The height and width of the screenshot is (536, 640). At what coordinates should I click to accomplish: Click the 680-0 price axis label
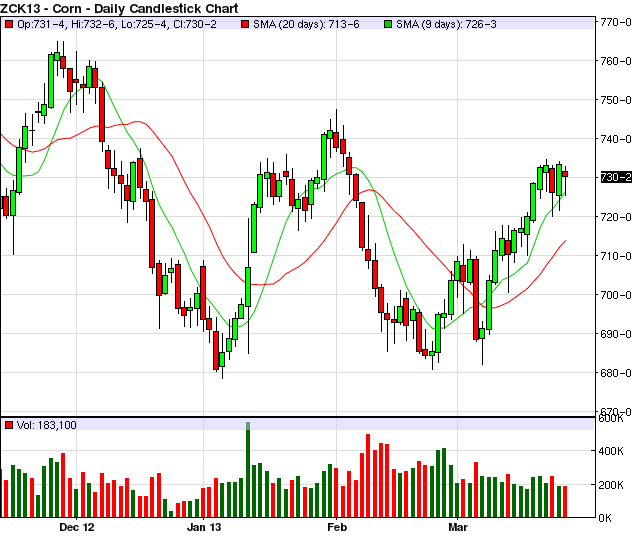pos(616,373)
